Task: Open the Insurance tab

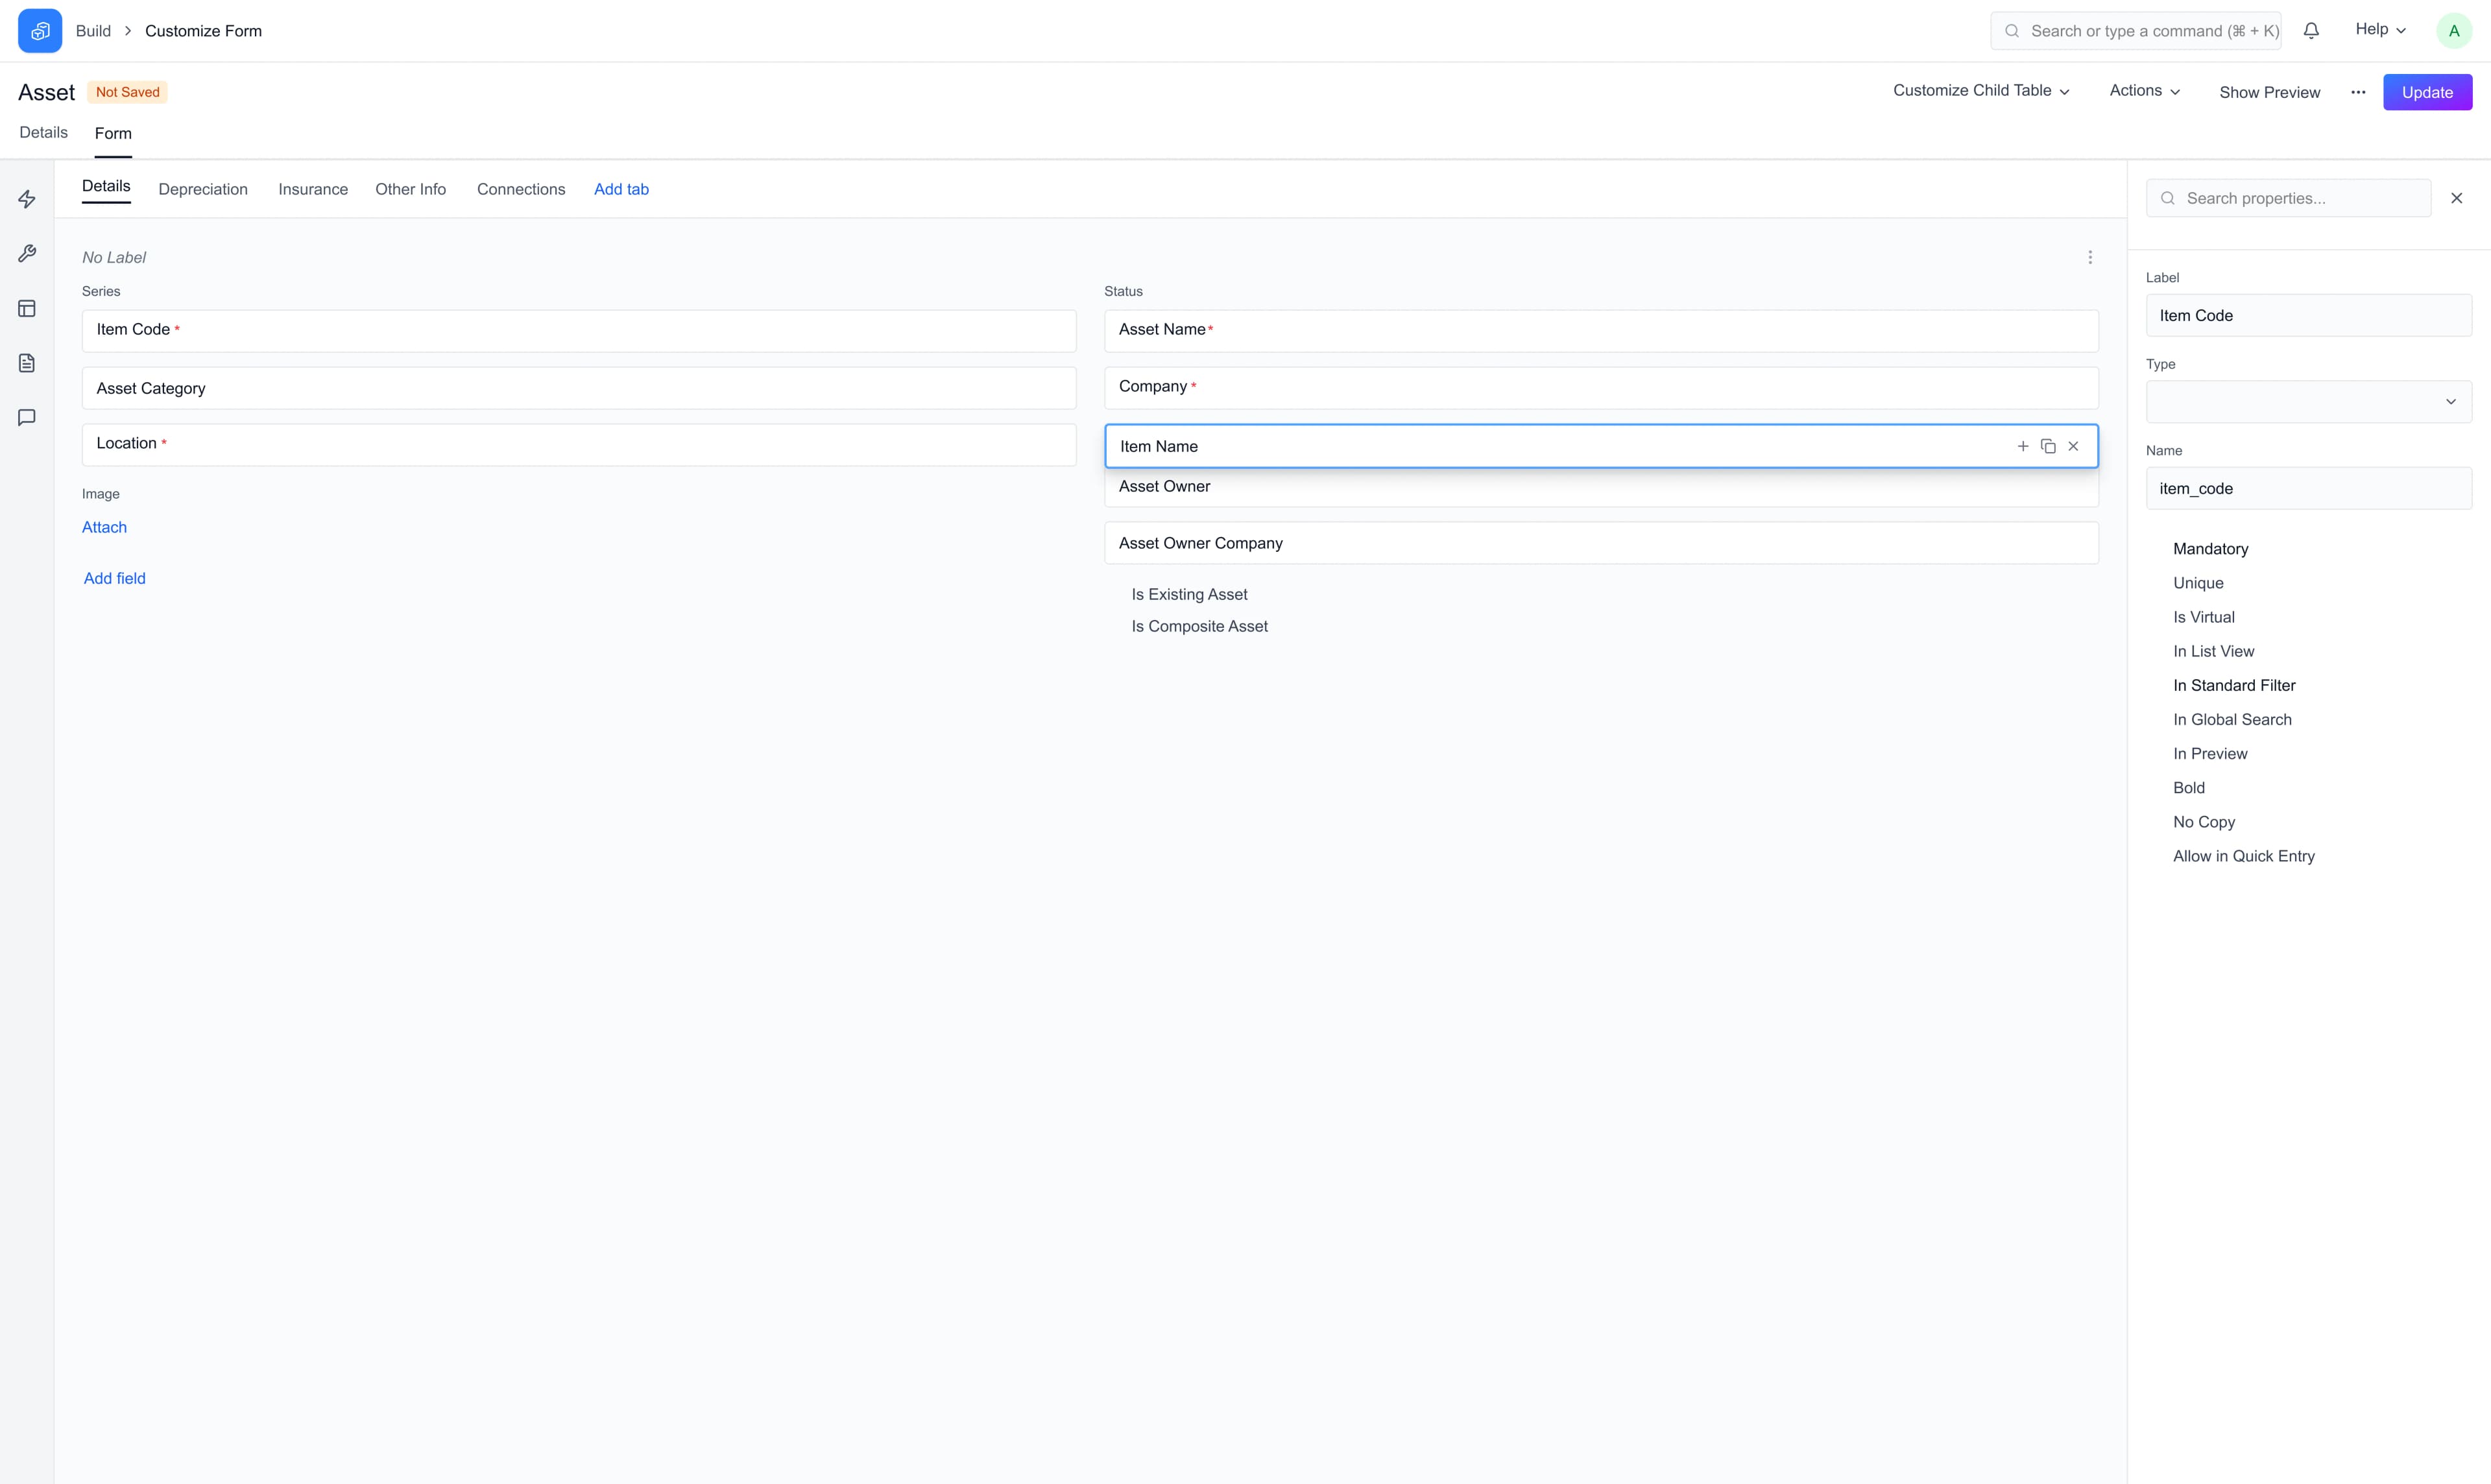Action: coord(313,189)
